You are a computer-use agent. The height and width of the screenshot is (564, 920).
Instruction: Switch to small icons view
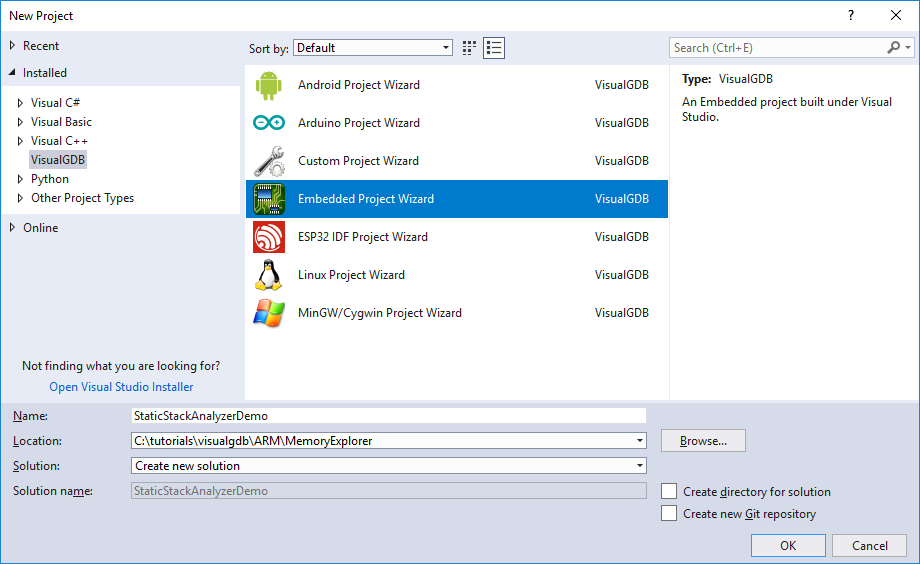coord(470,48)
